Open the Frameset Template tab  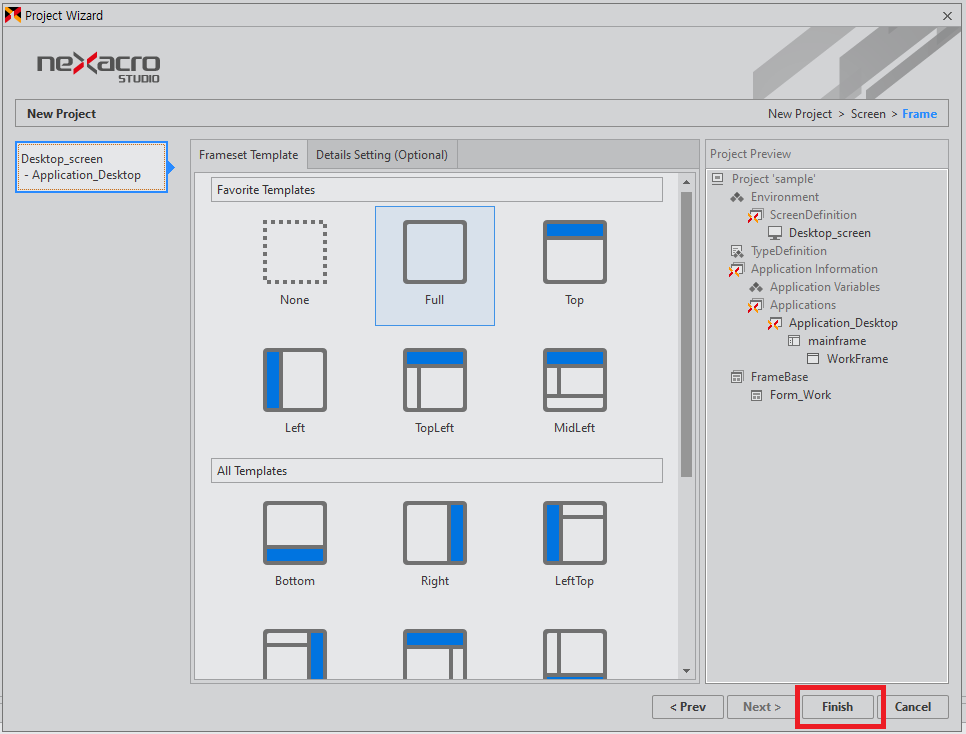[x=248, y=155]
